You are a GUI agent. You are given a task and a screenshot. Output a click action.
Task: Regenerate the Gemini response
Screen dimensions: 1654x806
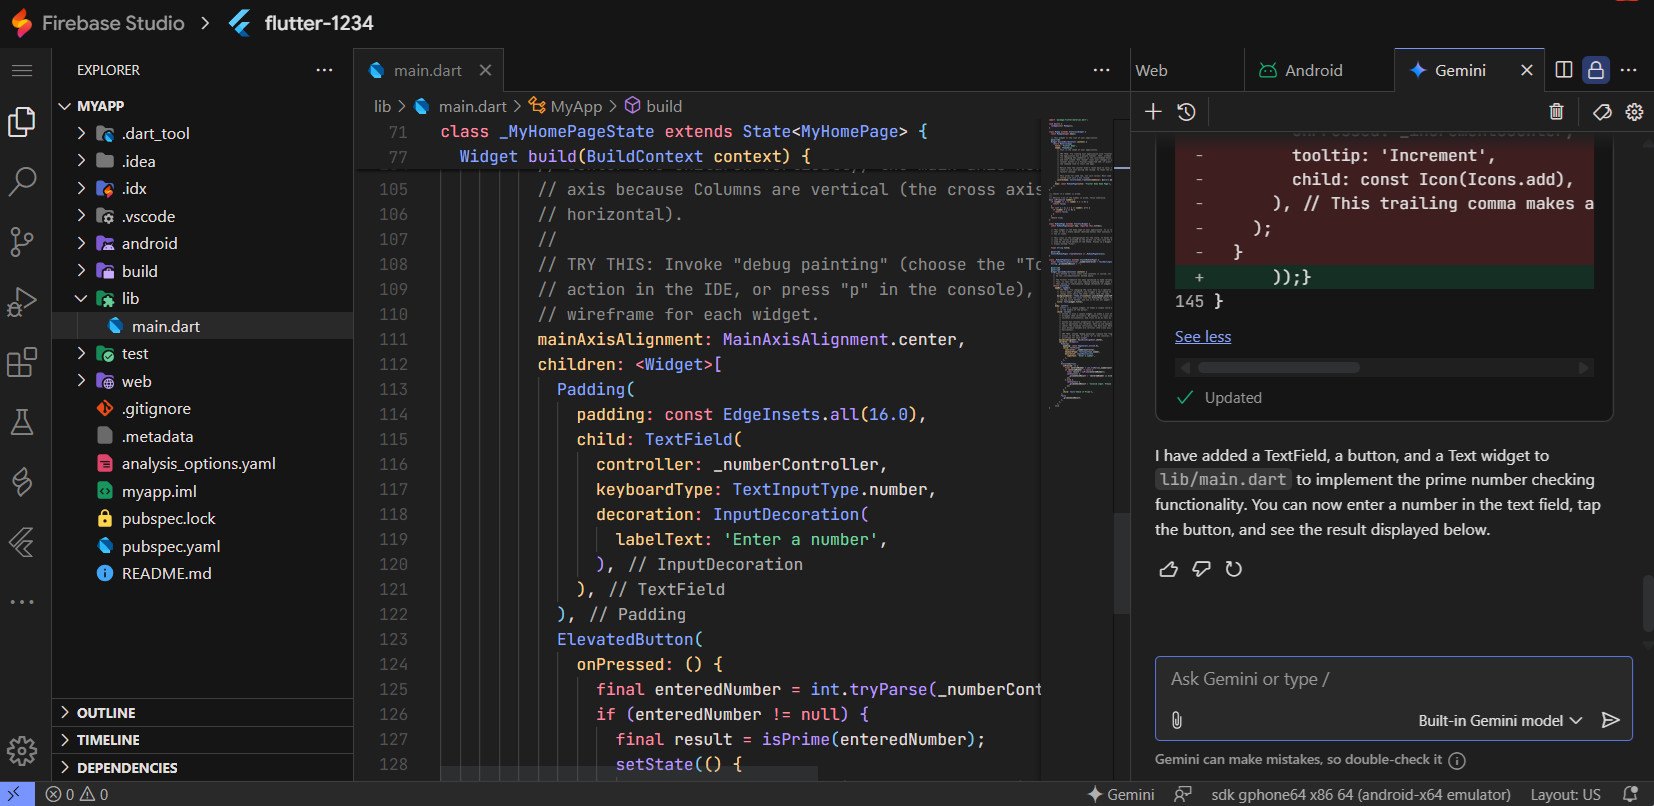point(1234,569)
